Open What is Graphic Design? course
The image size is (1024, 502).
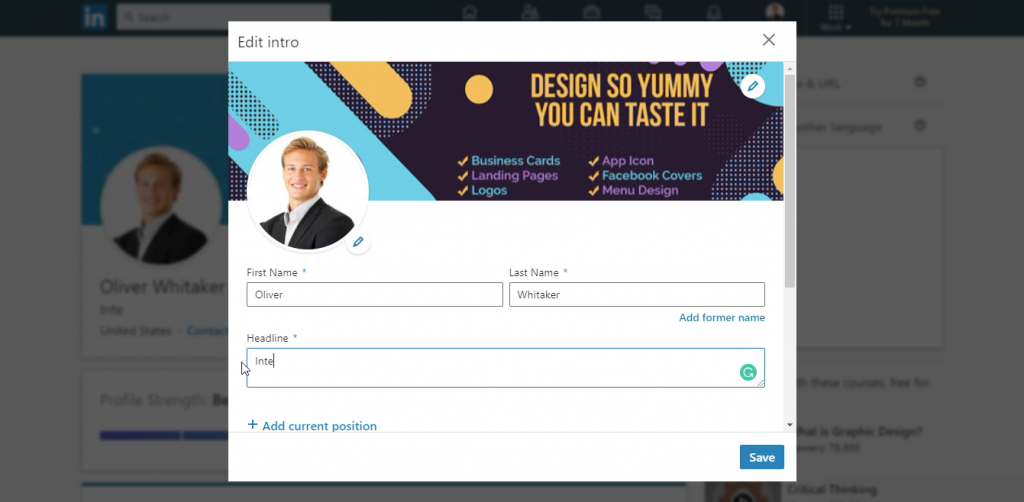click(x=859, y=432)
